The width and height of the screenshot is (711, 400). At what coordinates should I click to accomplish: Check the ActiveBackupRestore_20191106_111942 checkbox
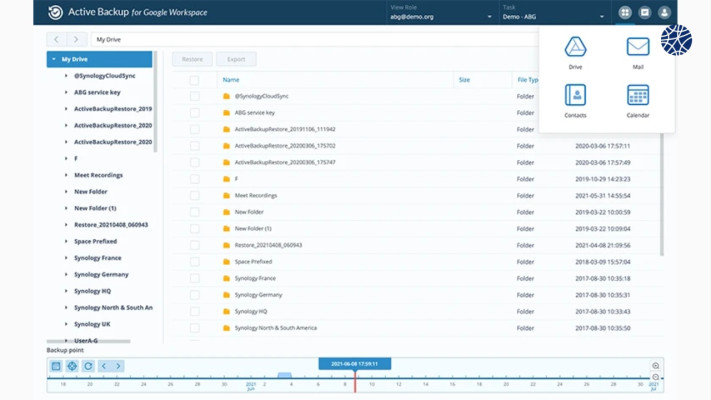[195, 129]
